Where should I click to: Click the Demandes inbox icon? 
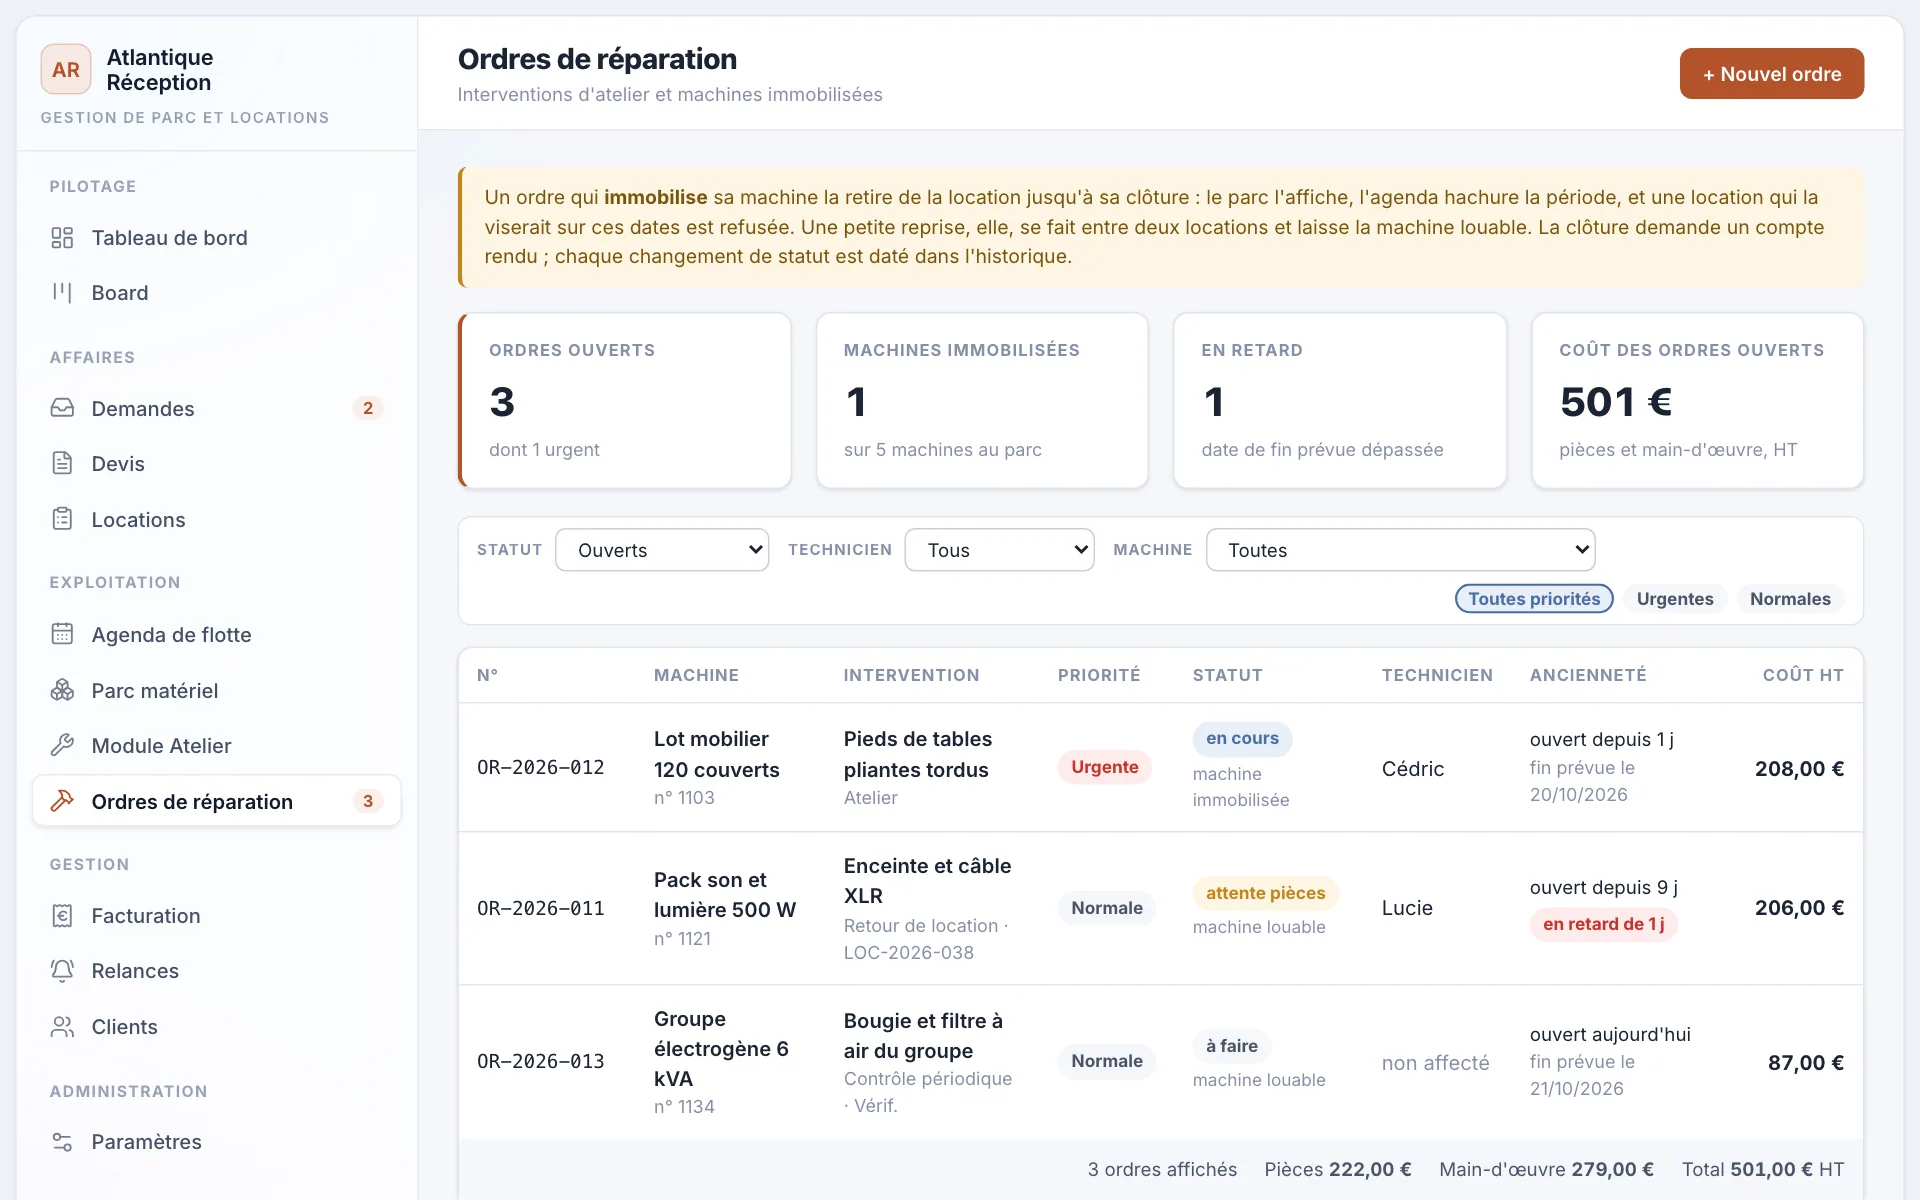click(62, 408)
